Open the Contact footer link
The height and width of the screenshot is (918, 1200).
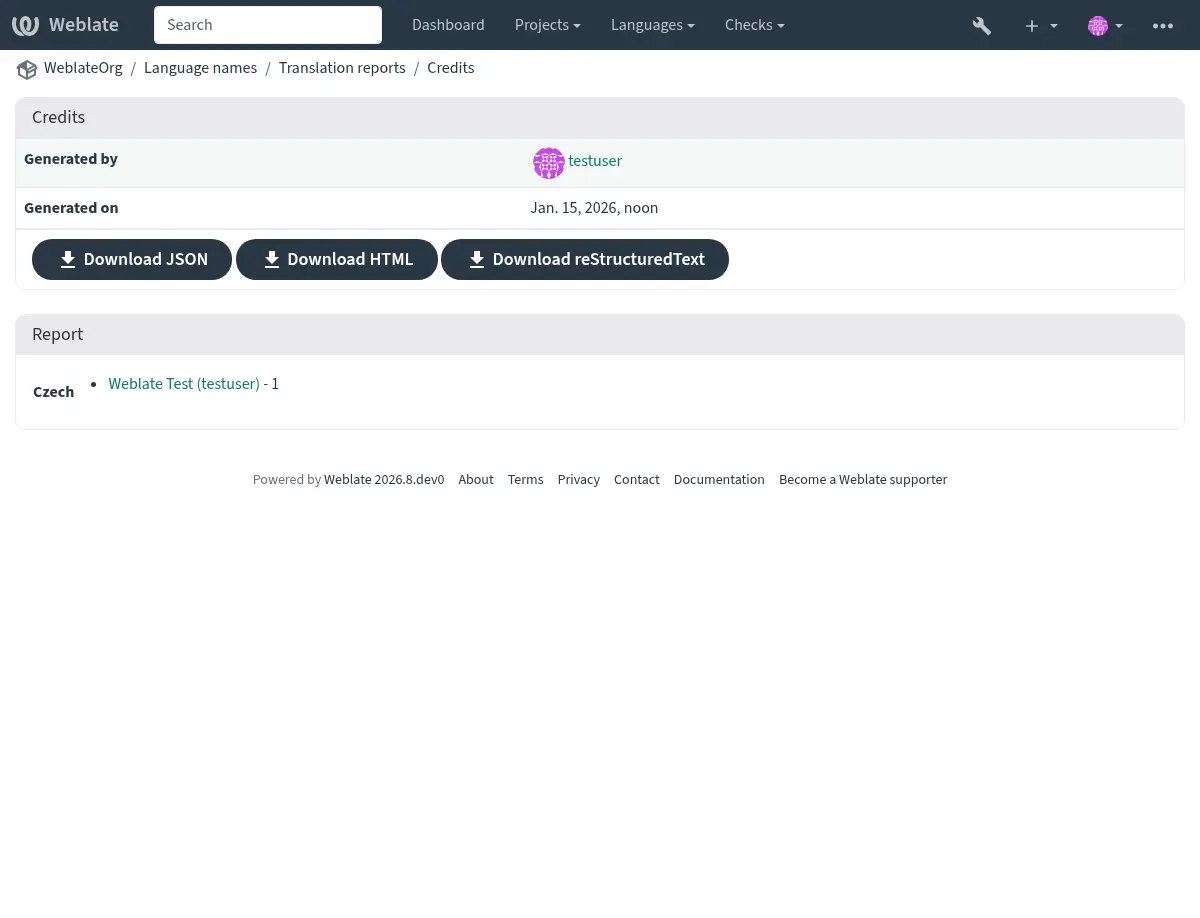637,480
